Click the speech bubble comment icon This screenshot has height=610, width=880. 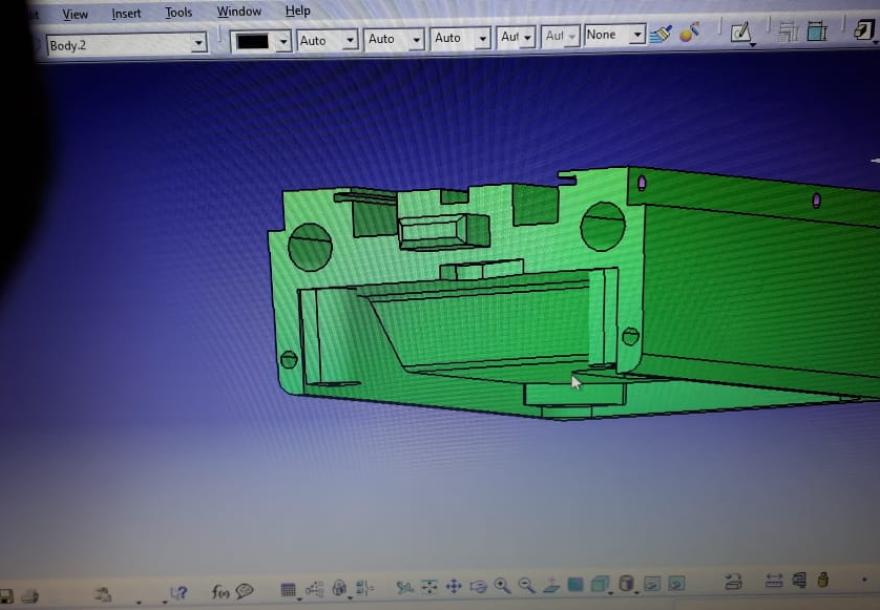click(245, 590)
